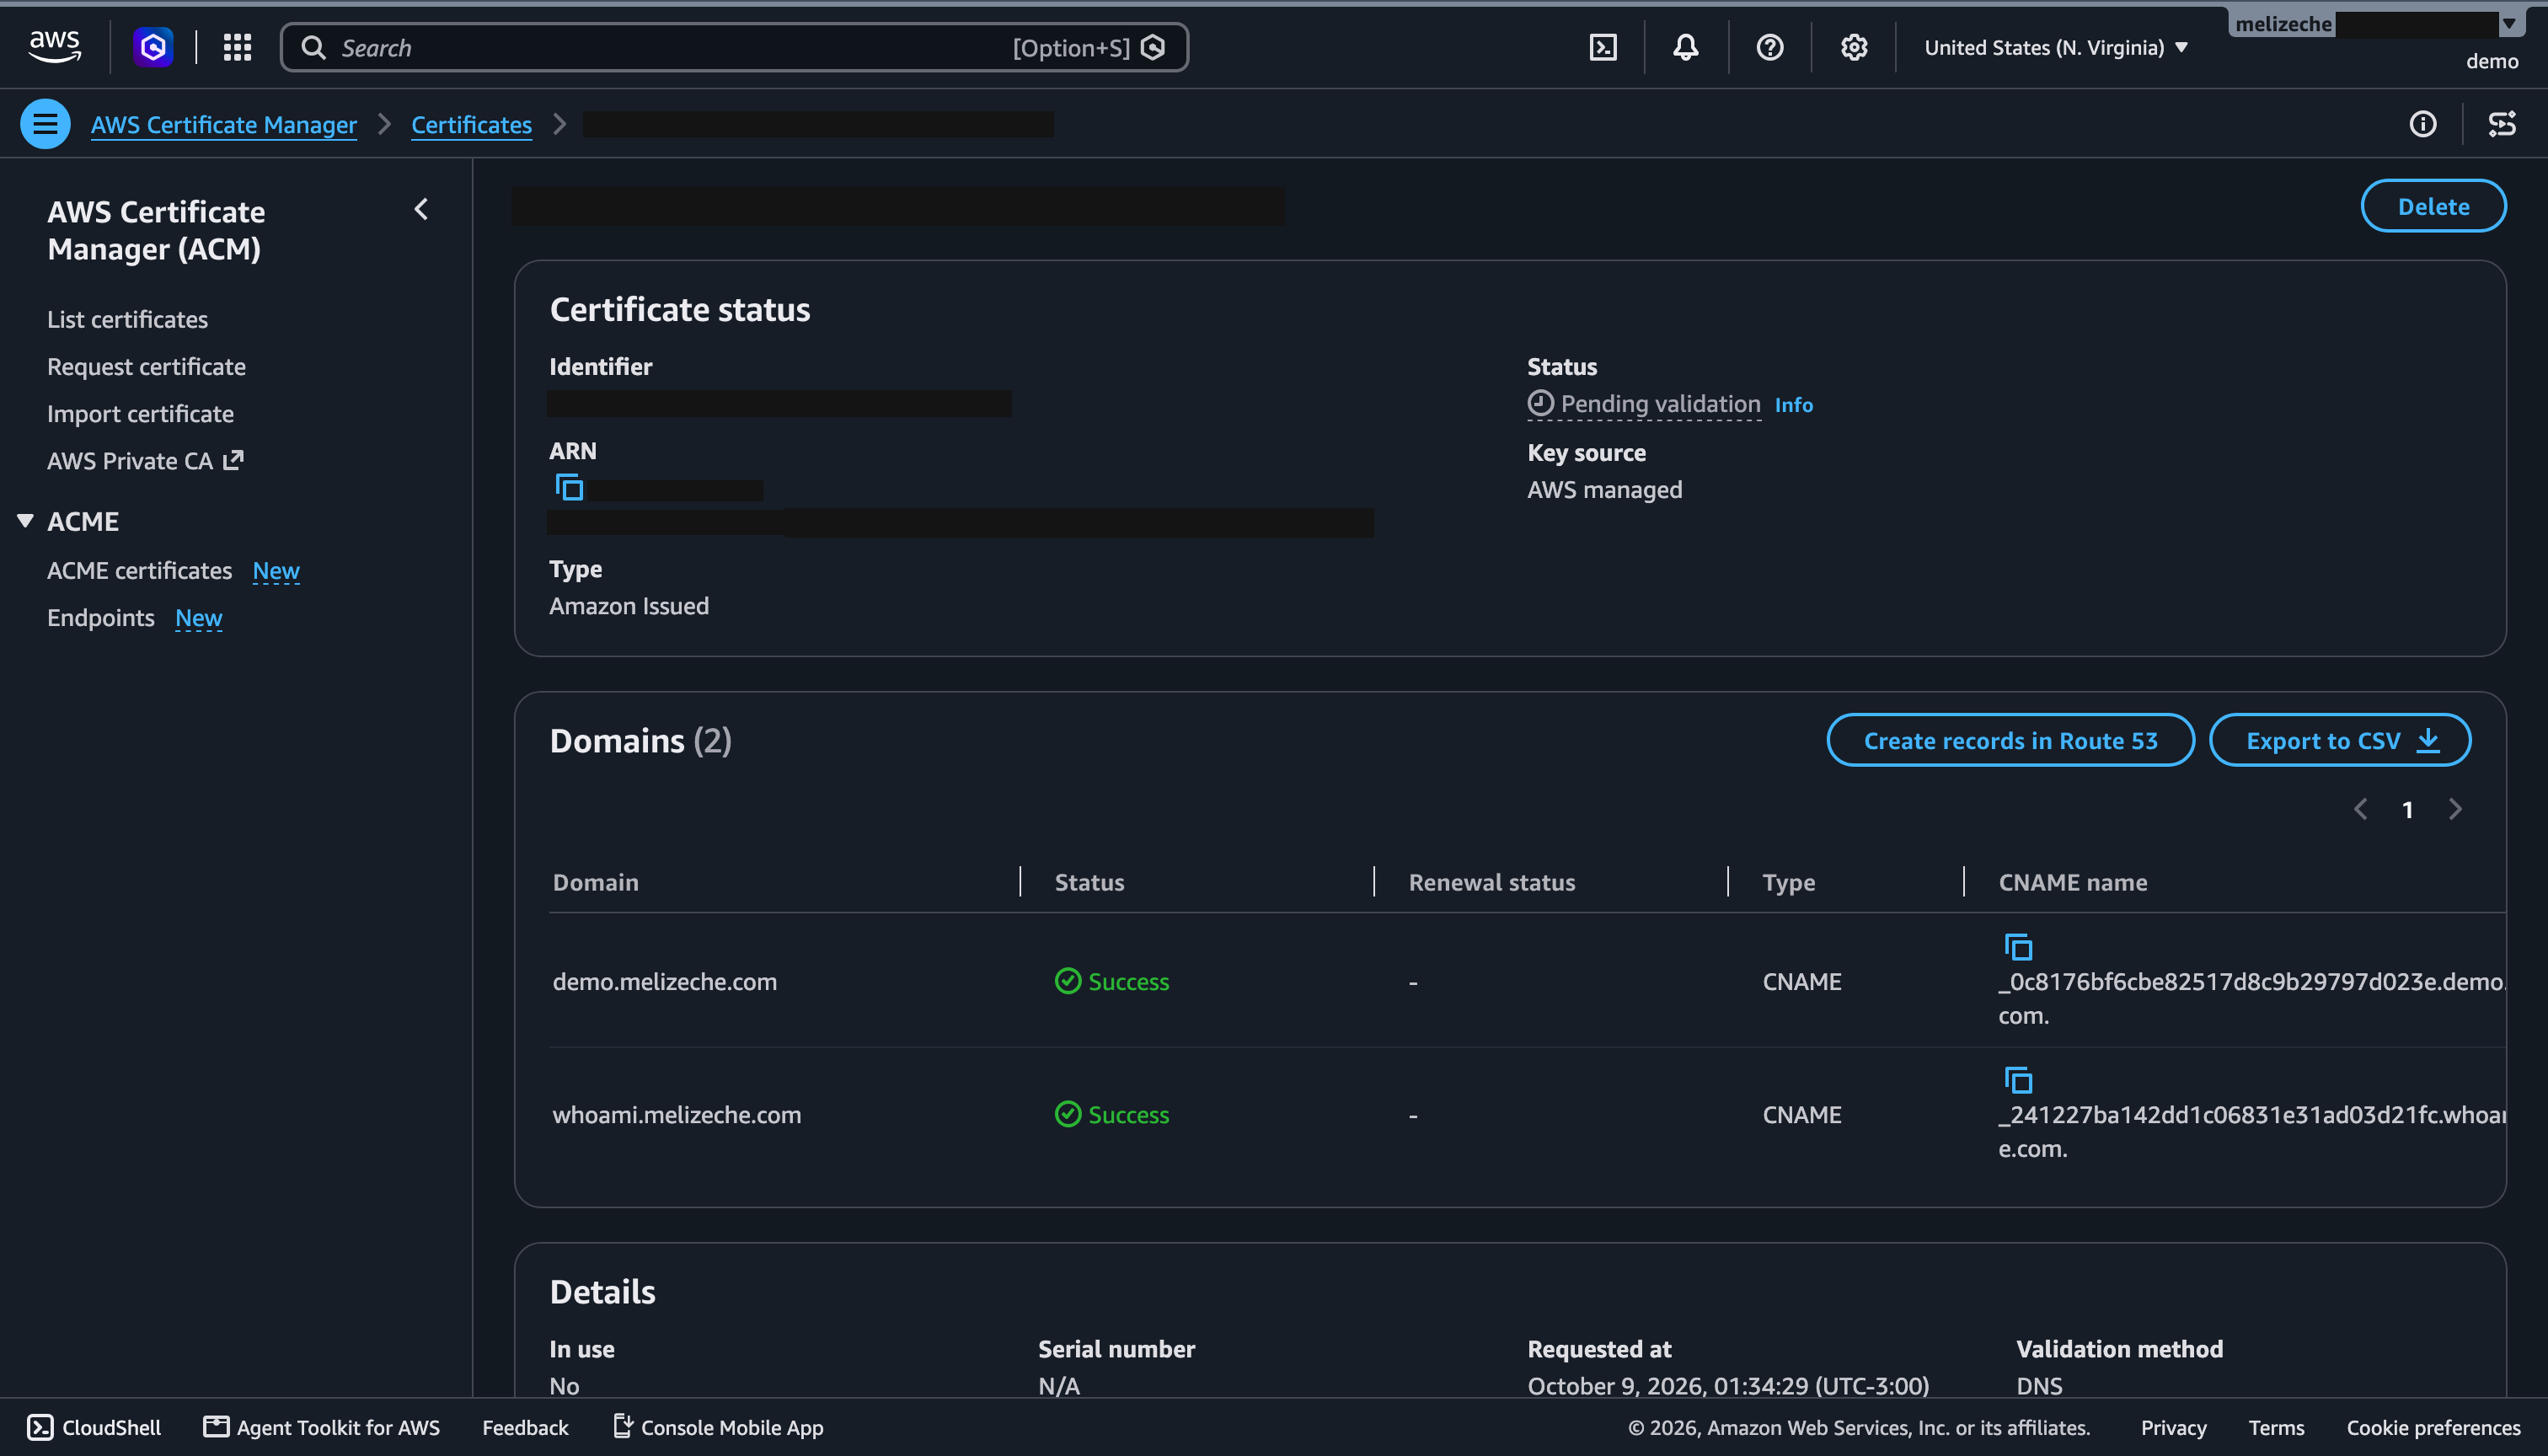Image resolution: width=2548 pixels, height=1456 pixels.
Task: Open Feedback in the footer
Action: click(x=525, y=1427)
